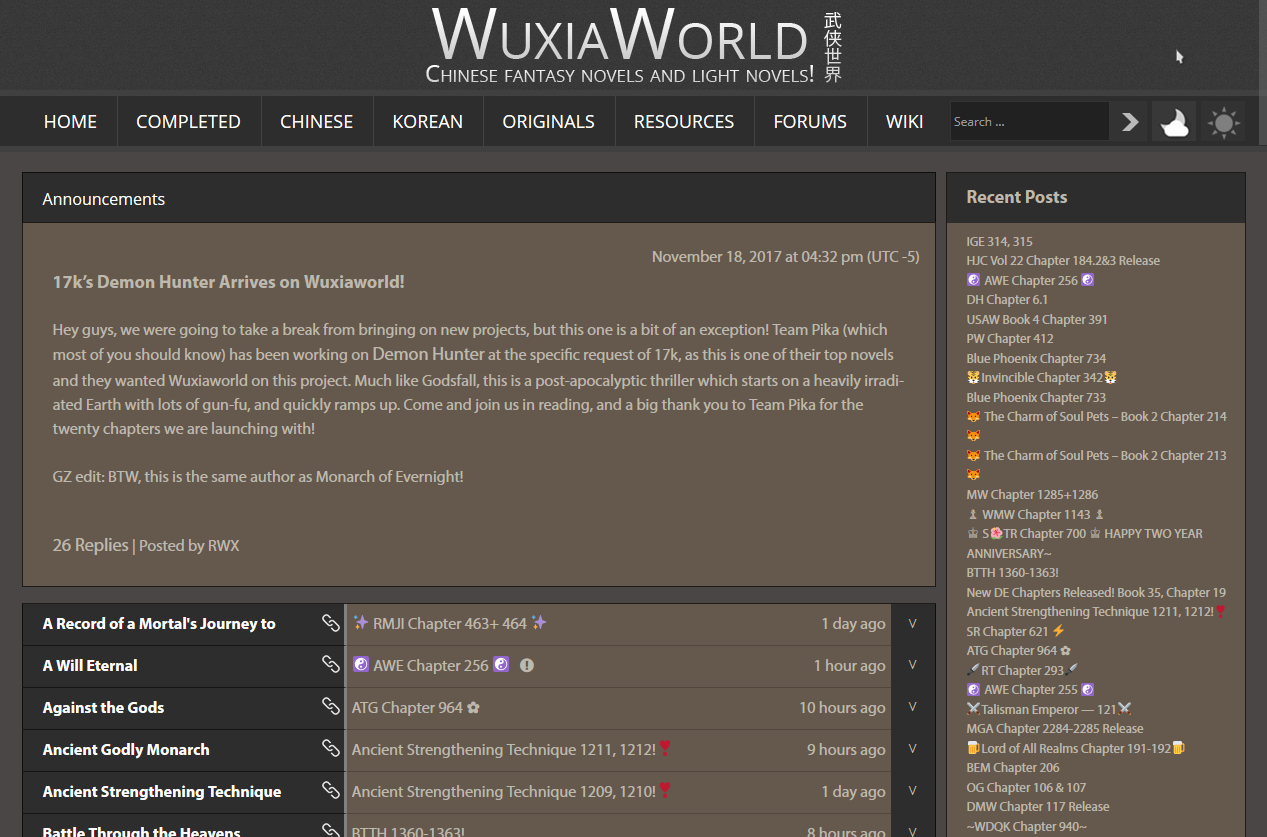The image size is (1267, 837).
Task: Open recent post BEM Chapter 206
Action: coord(1013,767)
